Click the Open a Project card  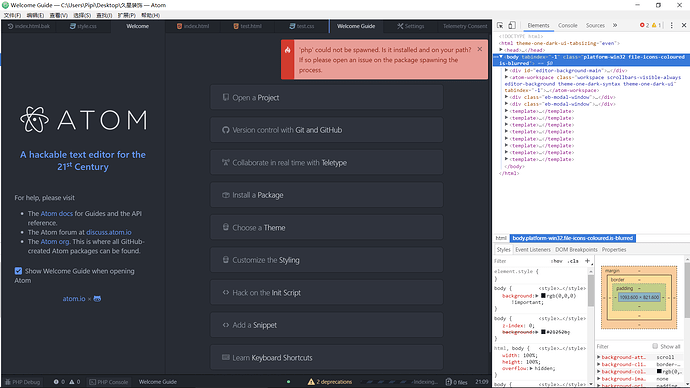[327, 97]
